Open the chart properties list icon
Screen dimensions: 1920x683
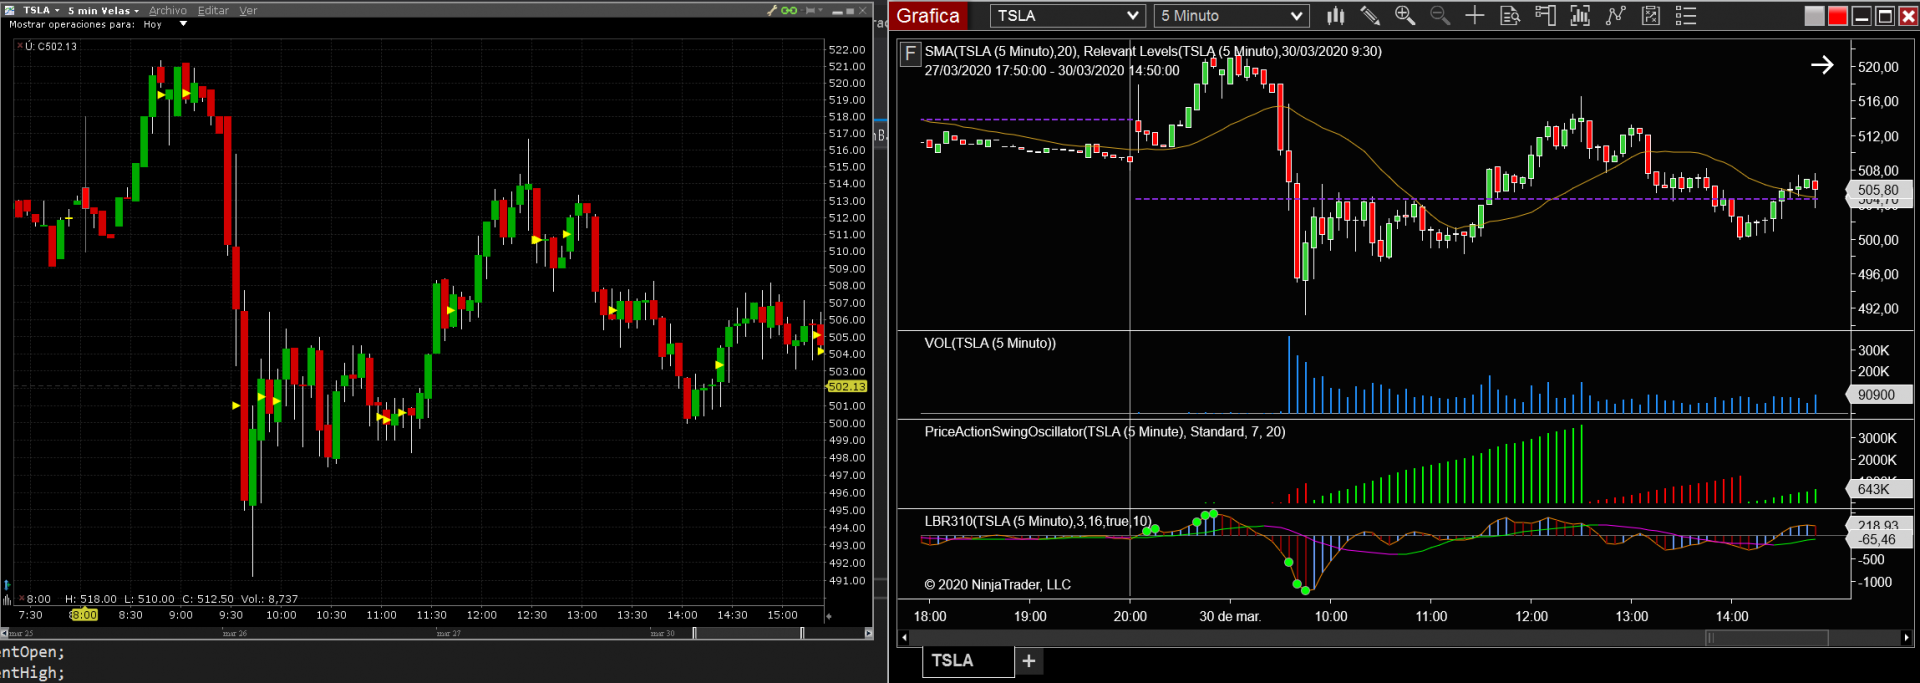[x=1686, y=16]
